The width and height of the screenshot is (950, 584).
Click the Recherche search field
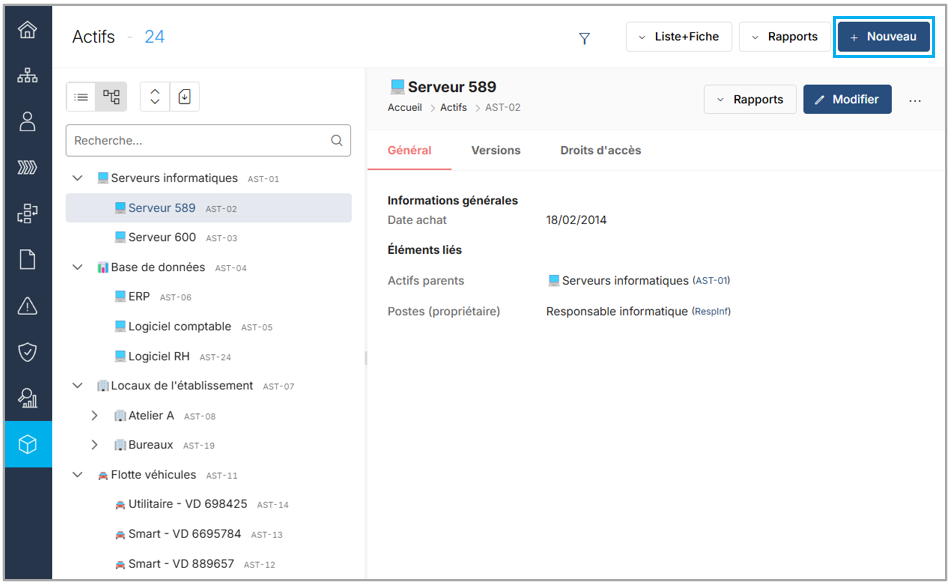coord(200,141)
